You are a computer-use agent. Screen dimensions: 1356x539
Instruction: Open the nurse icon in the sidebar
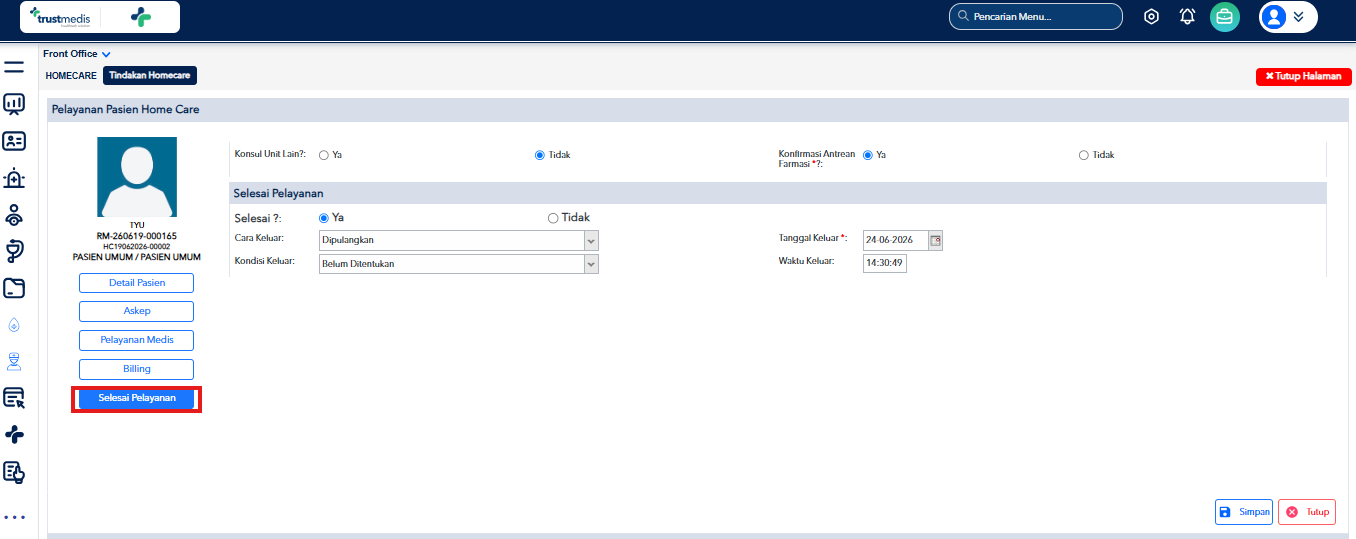tap(14, 361)
